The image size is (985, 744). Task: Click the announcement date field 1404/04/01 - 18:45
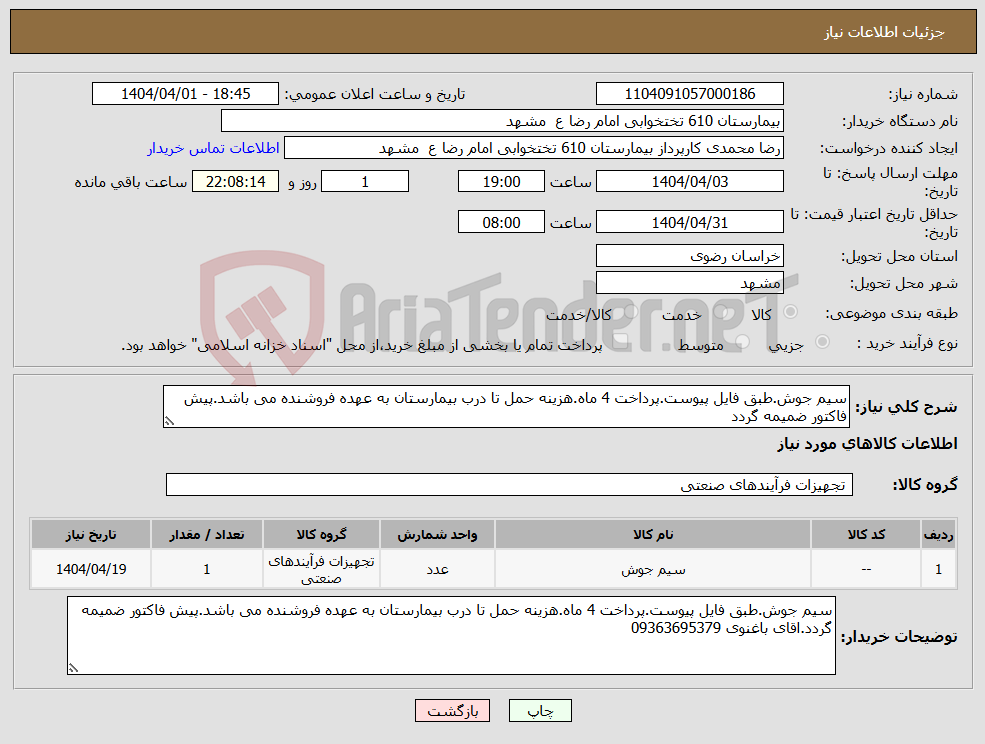[x=185, y=94]
